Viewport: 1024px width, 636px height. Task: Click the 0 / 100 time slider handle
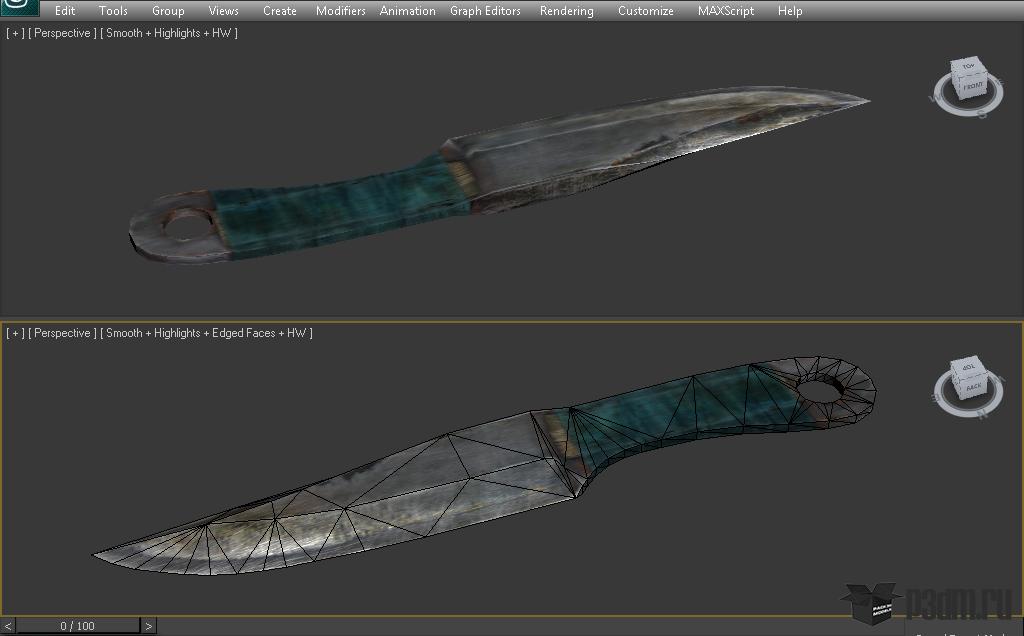[x=78, y=626]
